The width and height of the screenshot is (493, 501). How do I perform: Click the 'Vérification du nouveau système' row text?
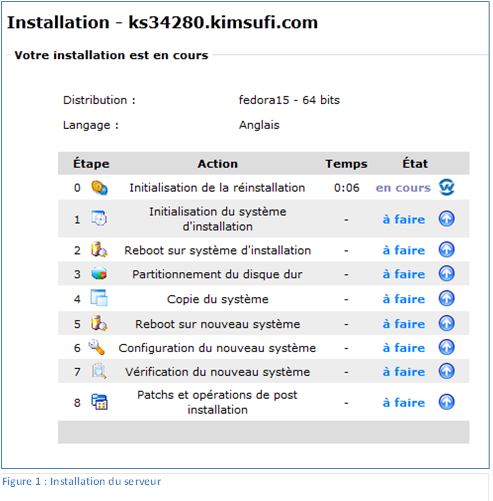[x=218, y=372]
